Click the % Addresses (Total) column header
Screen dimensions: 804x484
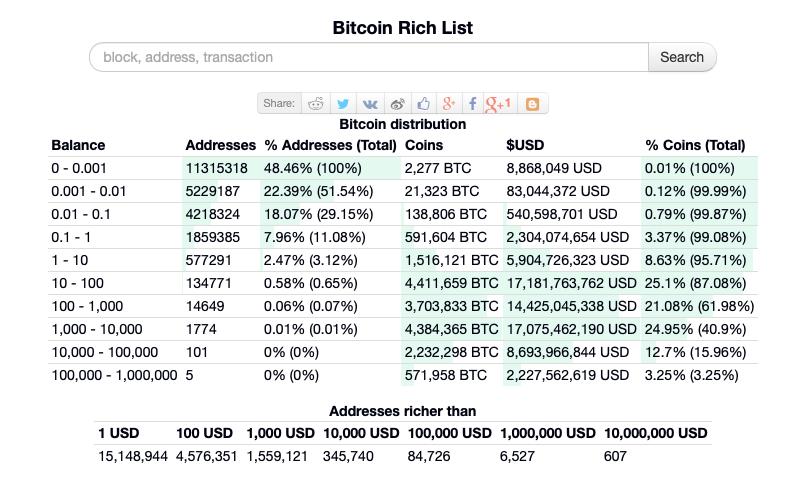[x=330, y=145]
